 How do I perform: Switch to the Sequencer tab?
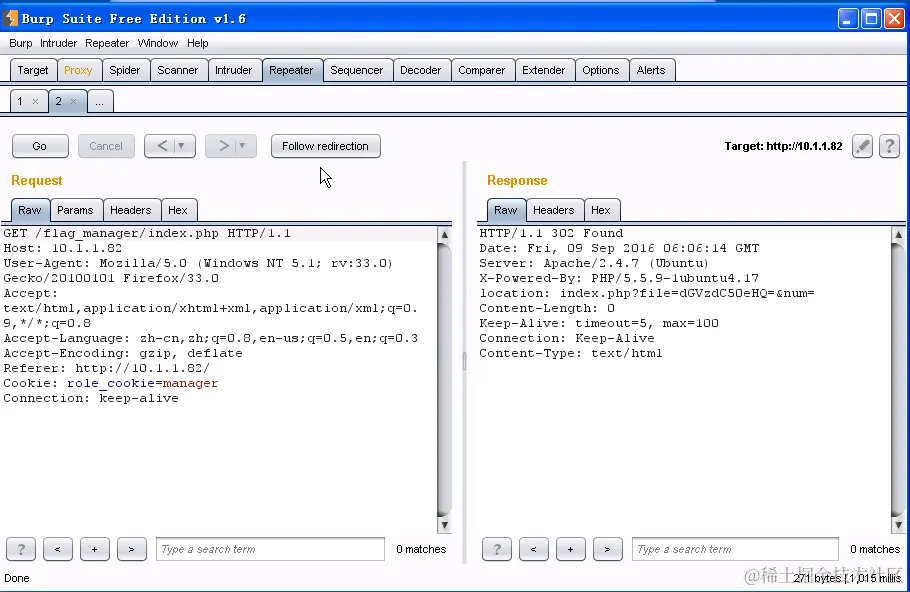(x=356, y=70)
